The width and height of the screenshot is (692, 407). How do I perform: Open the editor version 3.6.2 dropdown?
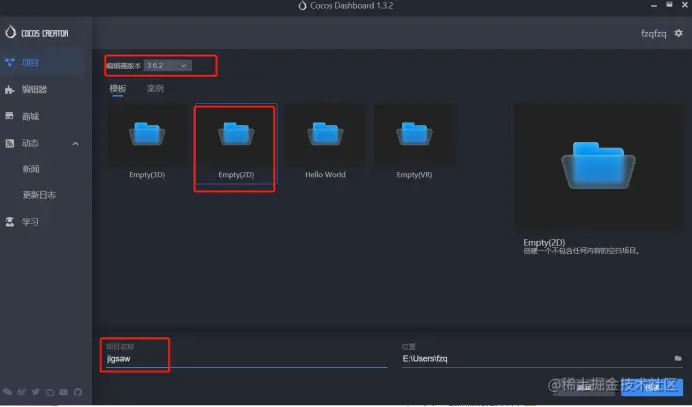(x=167, y=65)
